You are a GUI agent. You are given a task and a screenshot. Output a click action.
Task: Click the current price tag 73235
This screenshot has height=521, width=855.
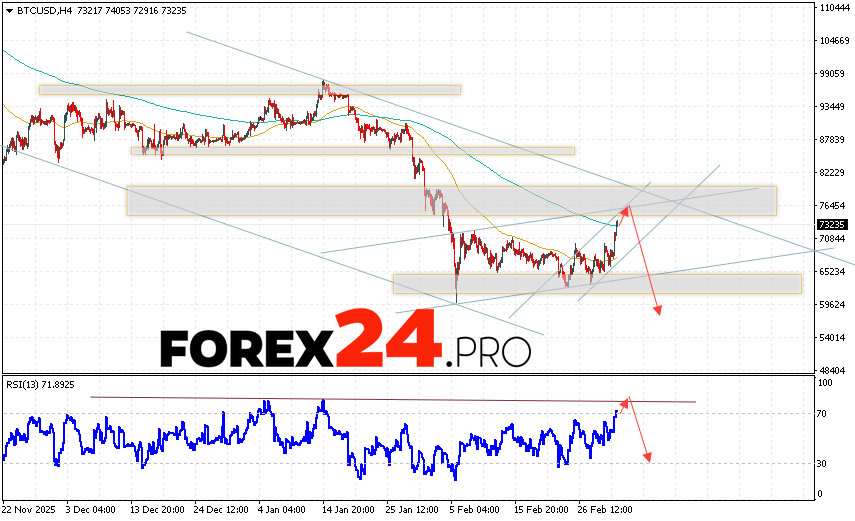[x=831, y=225]
